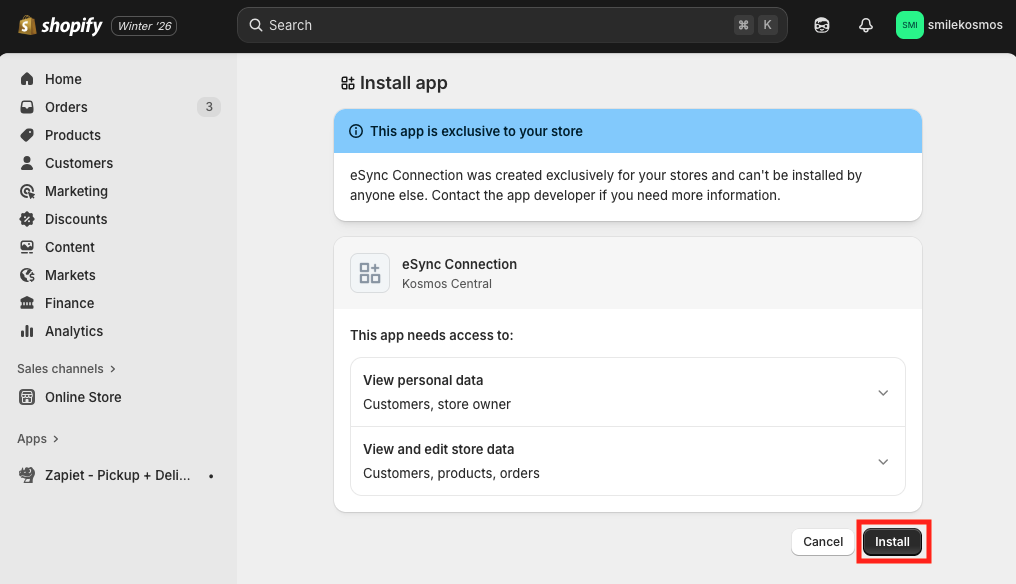Expand View personal data permission
The image size is (1016, 584).
(882, 392)
